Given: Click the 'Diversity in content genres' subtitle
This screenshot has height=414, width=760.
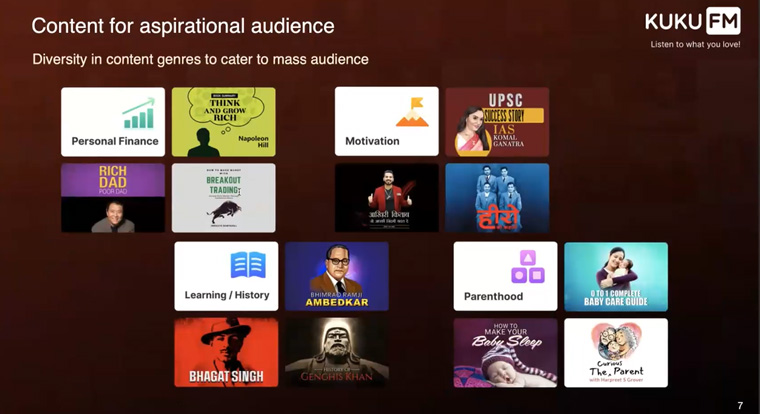Looking at the screenshot, I should (x=200, y=59).
